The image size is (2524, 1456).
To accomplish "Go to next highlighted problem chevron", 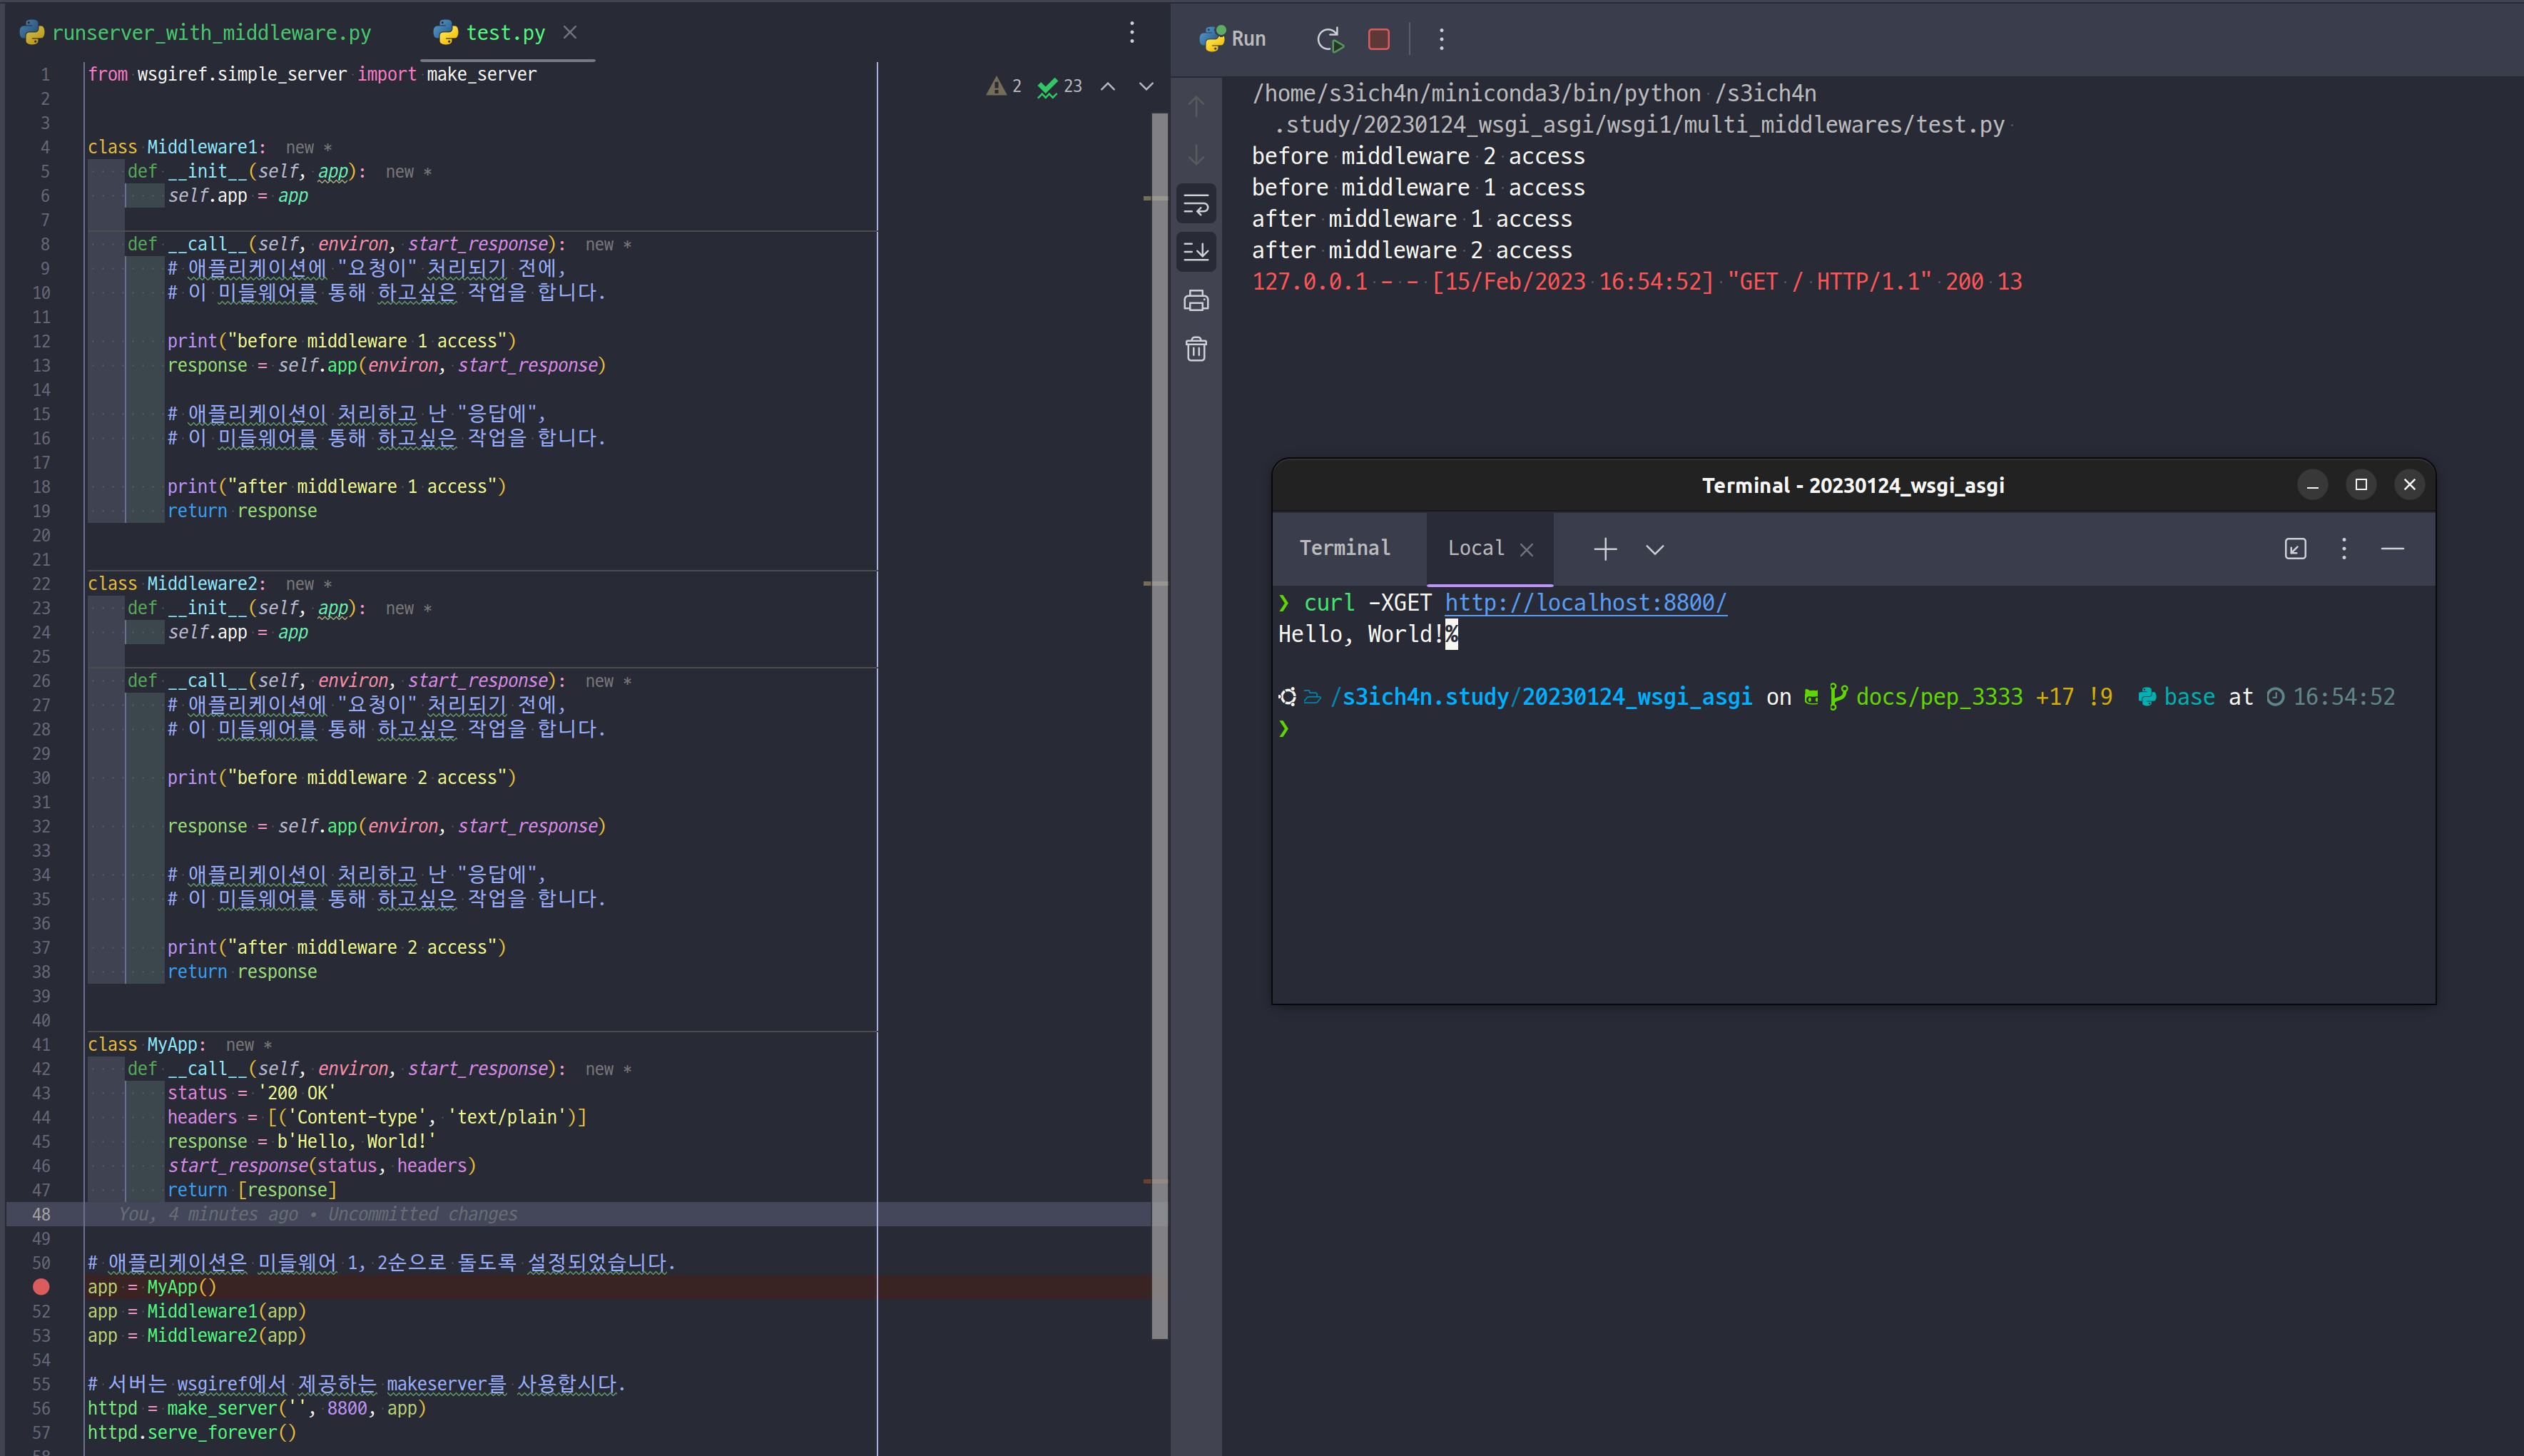I will (x=1147, y=86).
